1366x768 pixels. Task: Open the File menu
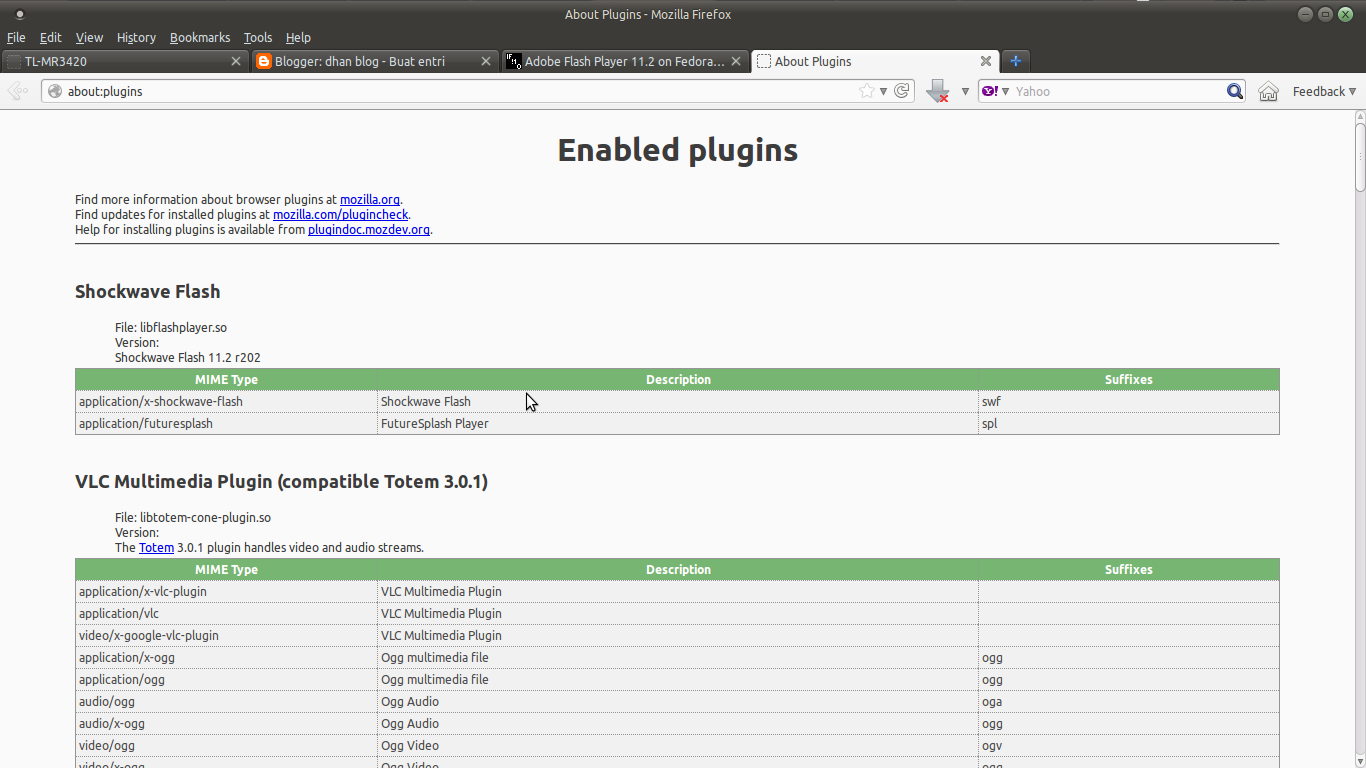pos(16,37)
